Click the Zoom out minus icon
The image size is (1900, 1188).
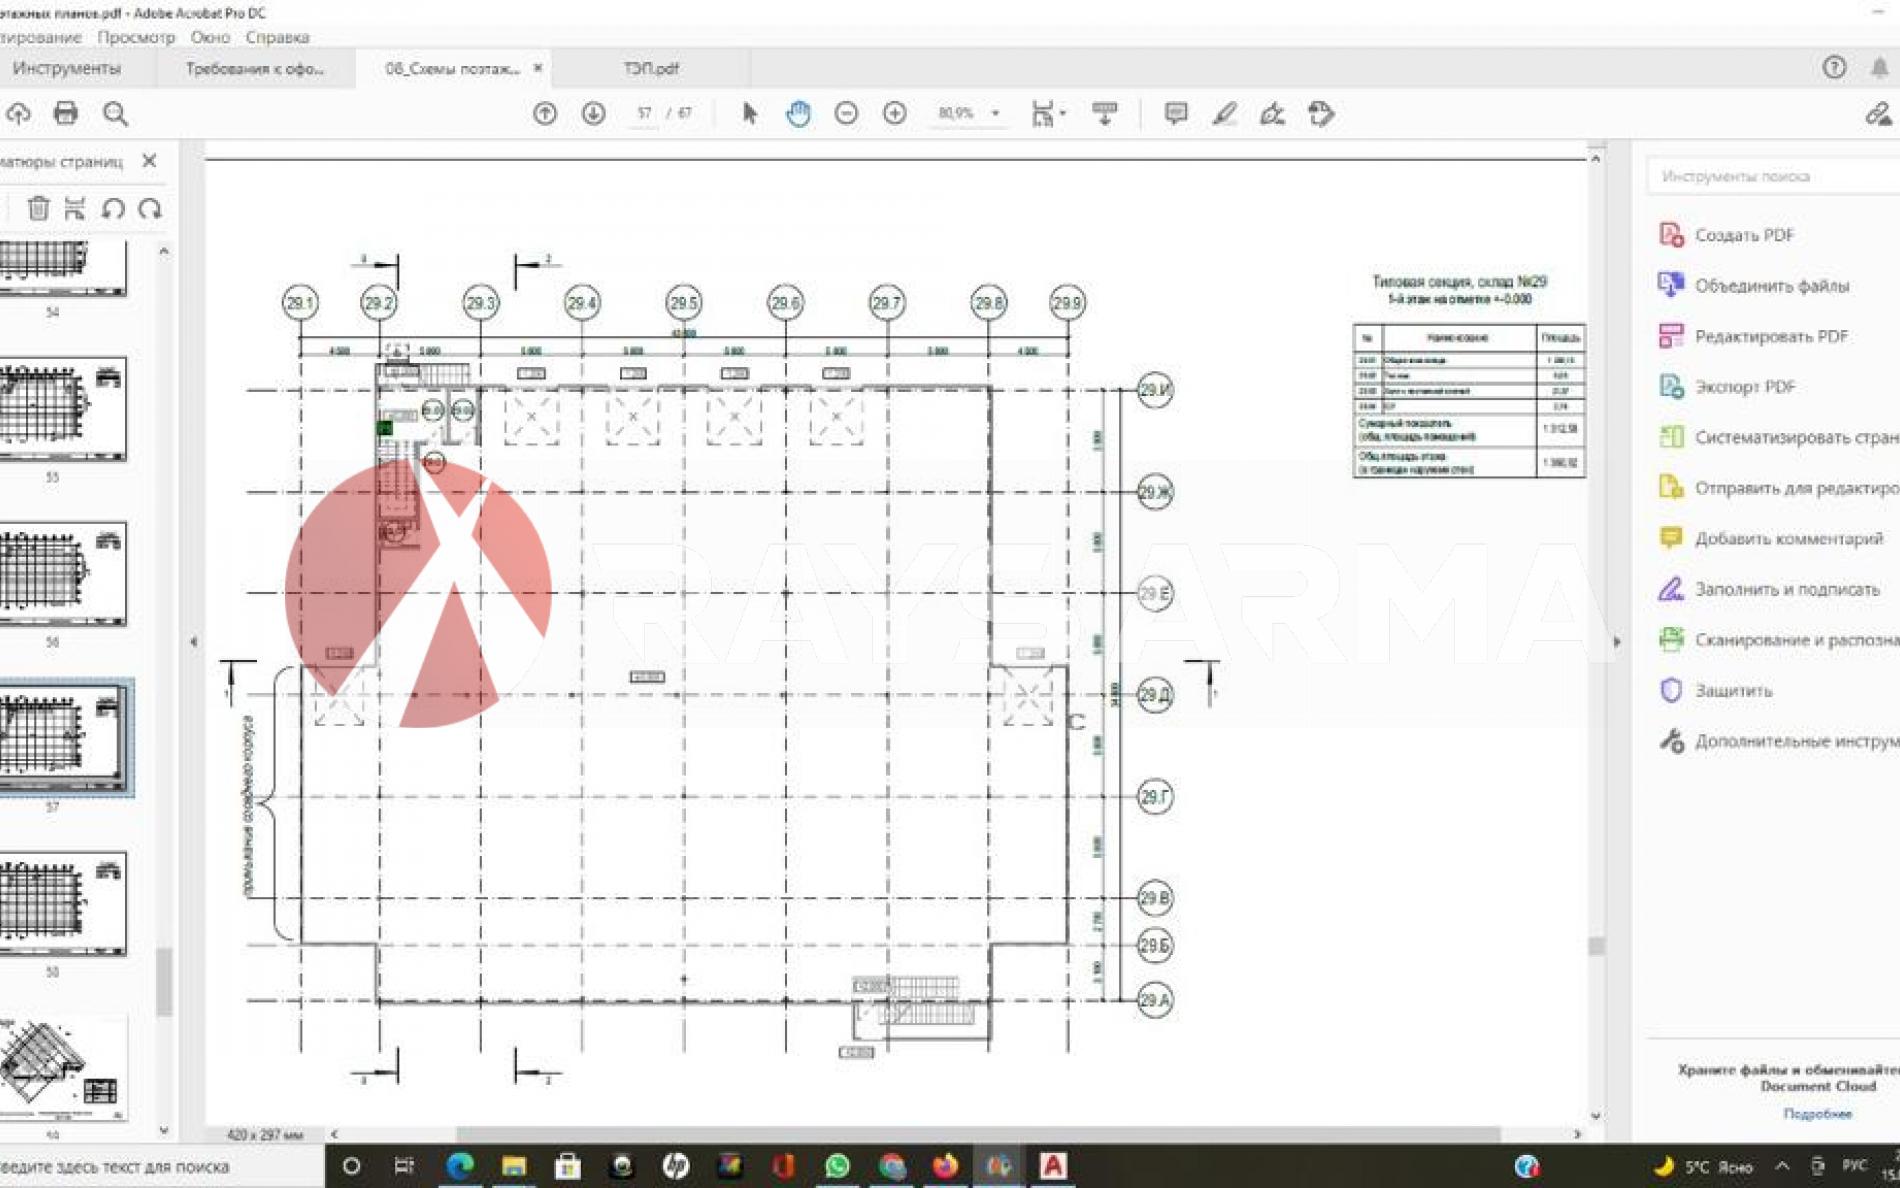coord(846,114)
